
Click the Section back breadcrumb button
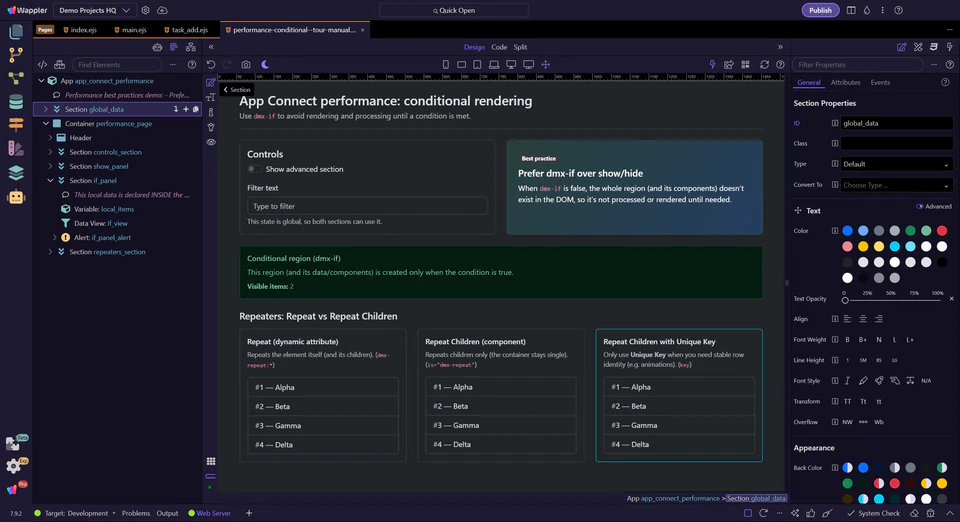click(x=236, y=89)
